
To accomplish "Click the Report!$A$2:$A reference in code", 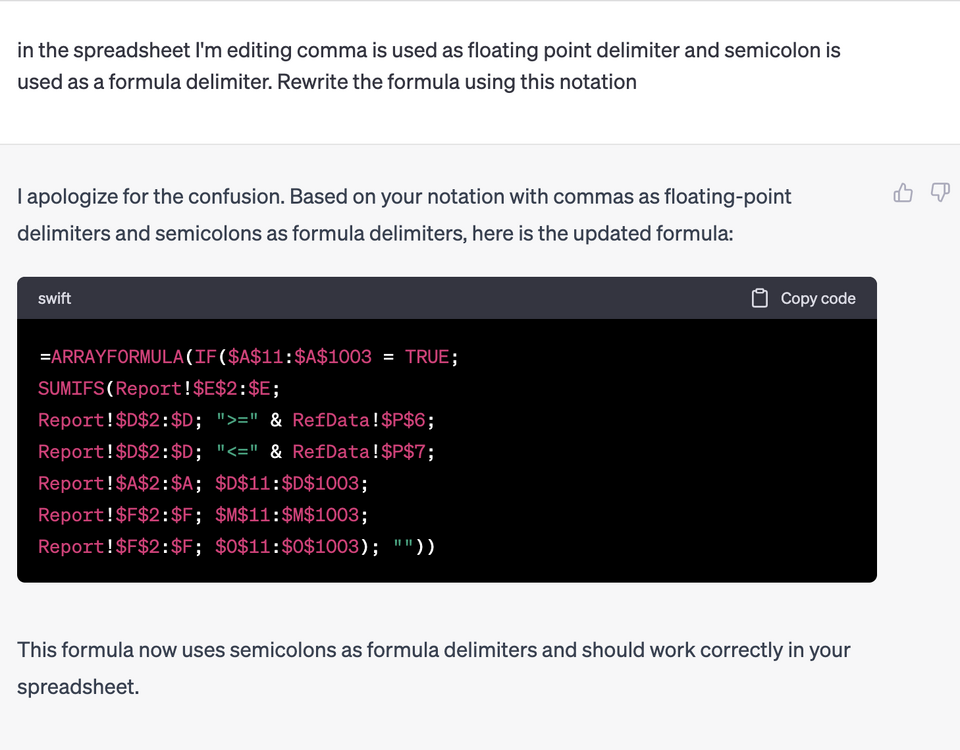I will point(116,484).
